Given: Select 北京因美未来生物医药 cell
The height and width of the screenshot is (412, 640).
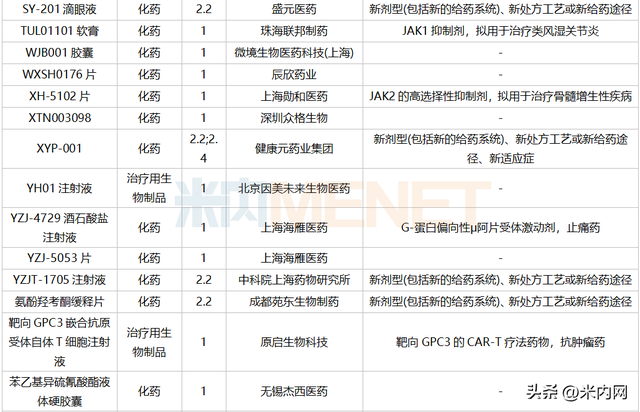Looking at the screenshot, I should click(x=294, y=188).
